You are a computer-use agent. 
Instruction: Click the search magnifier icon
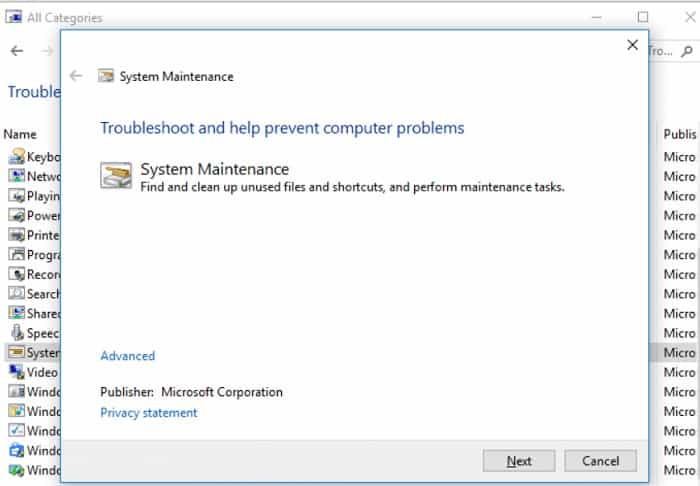tap(687, 51)
